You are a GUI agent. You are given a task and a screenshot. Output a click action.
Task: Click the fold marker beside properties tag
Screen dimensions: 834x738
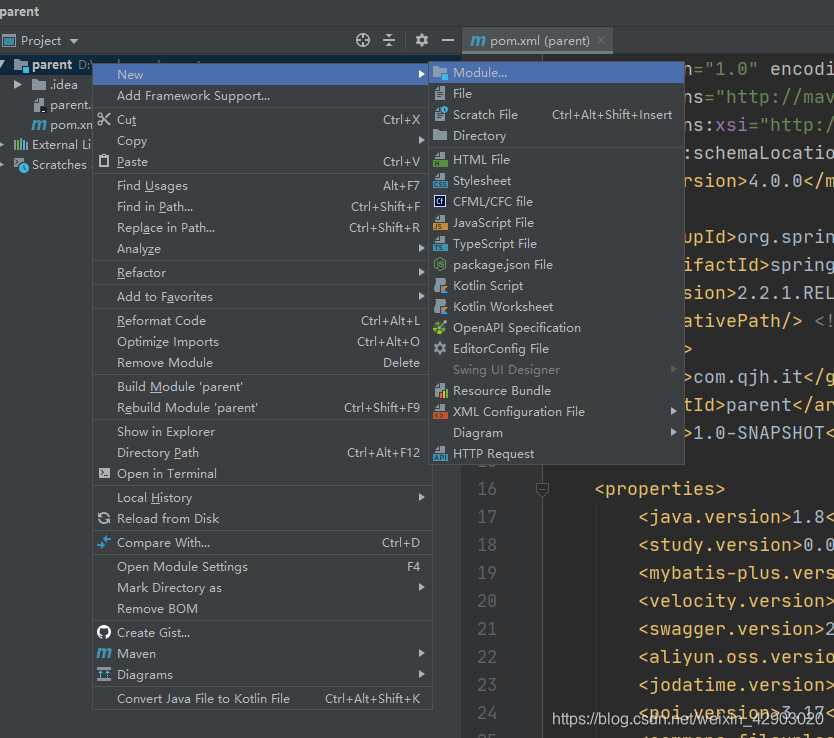click(x=542, y=489)
